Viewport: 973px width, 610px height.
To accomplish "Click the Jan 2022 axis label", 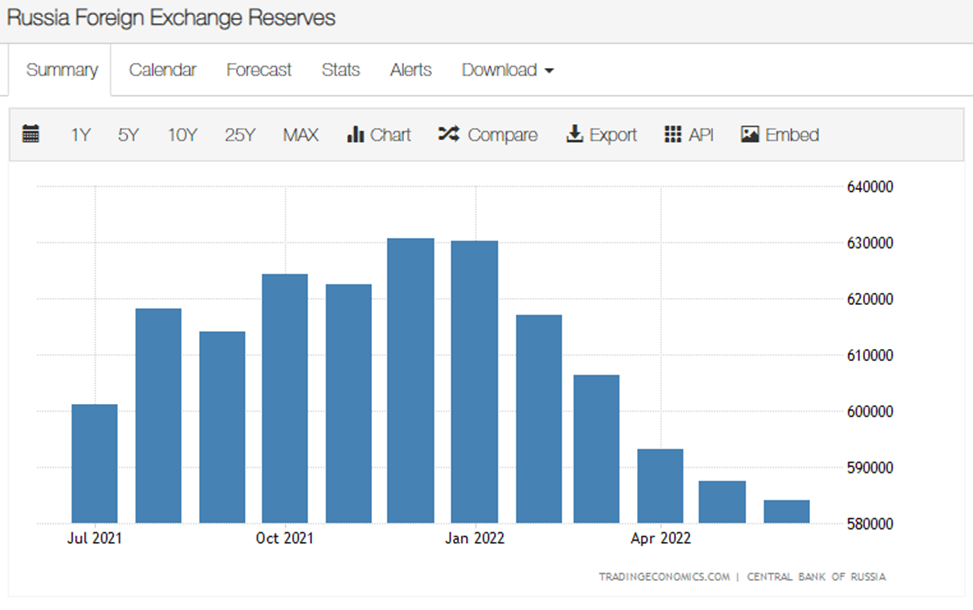I will (x=475, y=538).
